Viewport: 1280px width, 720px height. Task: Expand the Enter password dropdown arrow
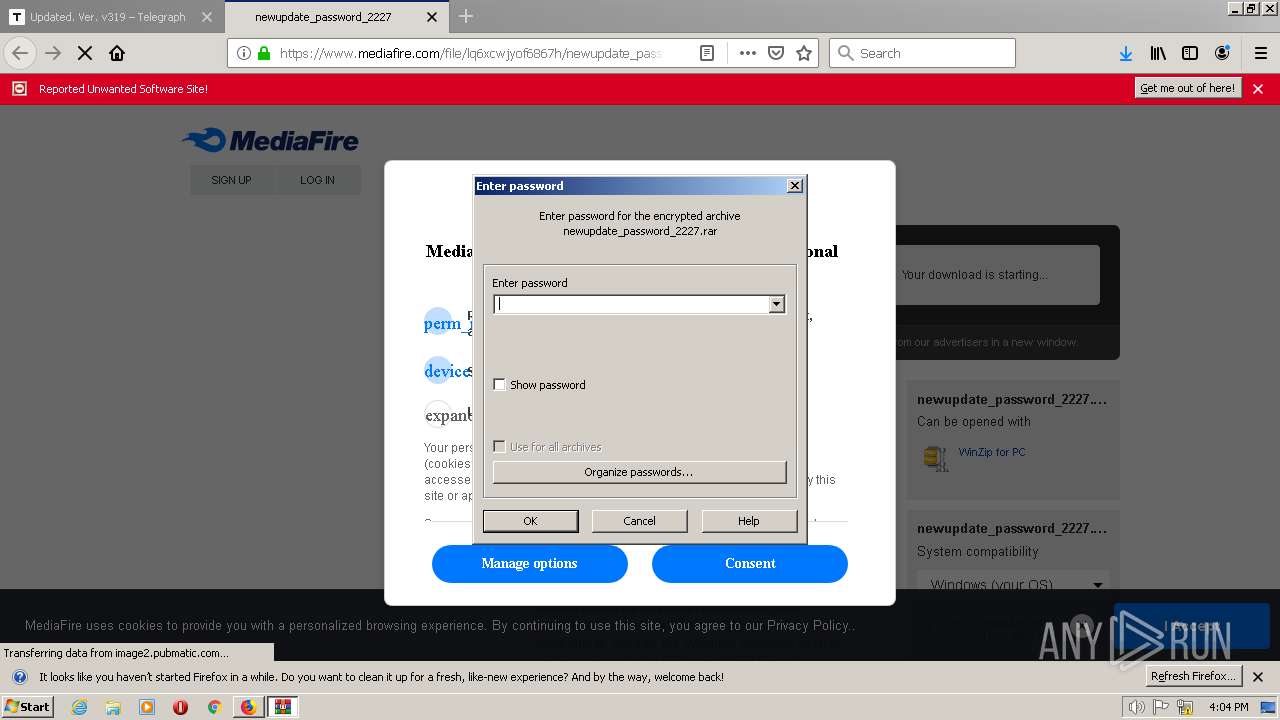pos(777,304)
